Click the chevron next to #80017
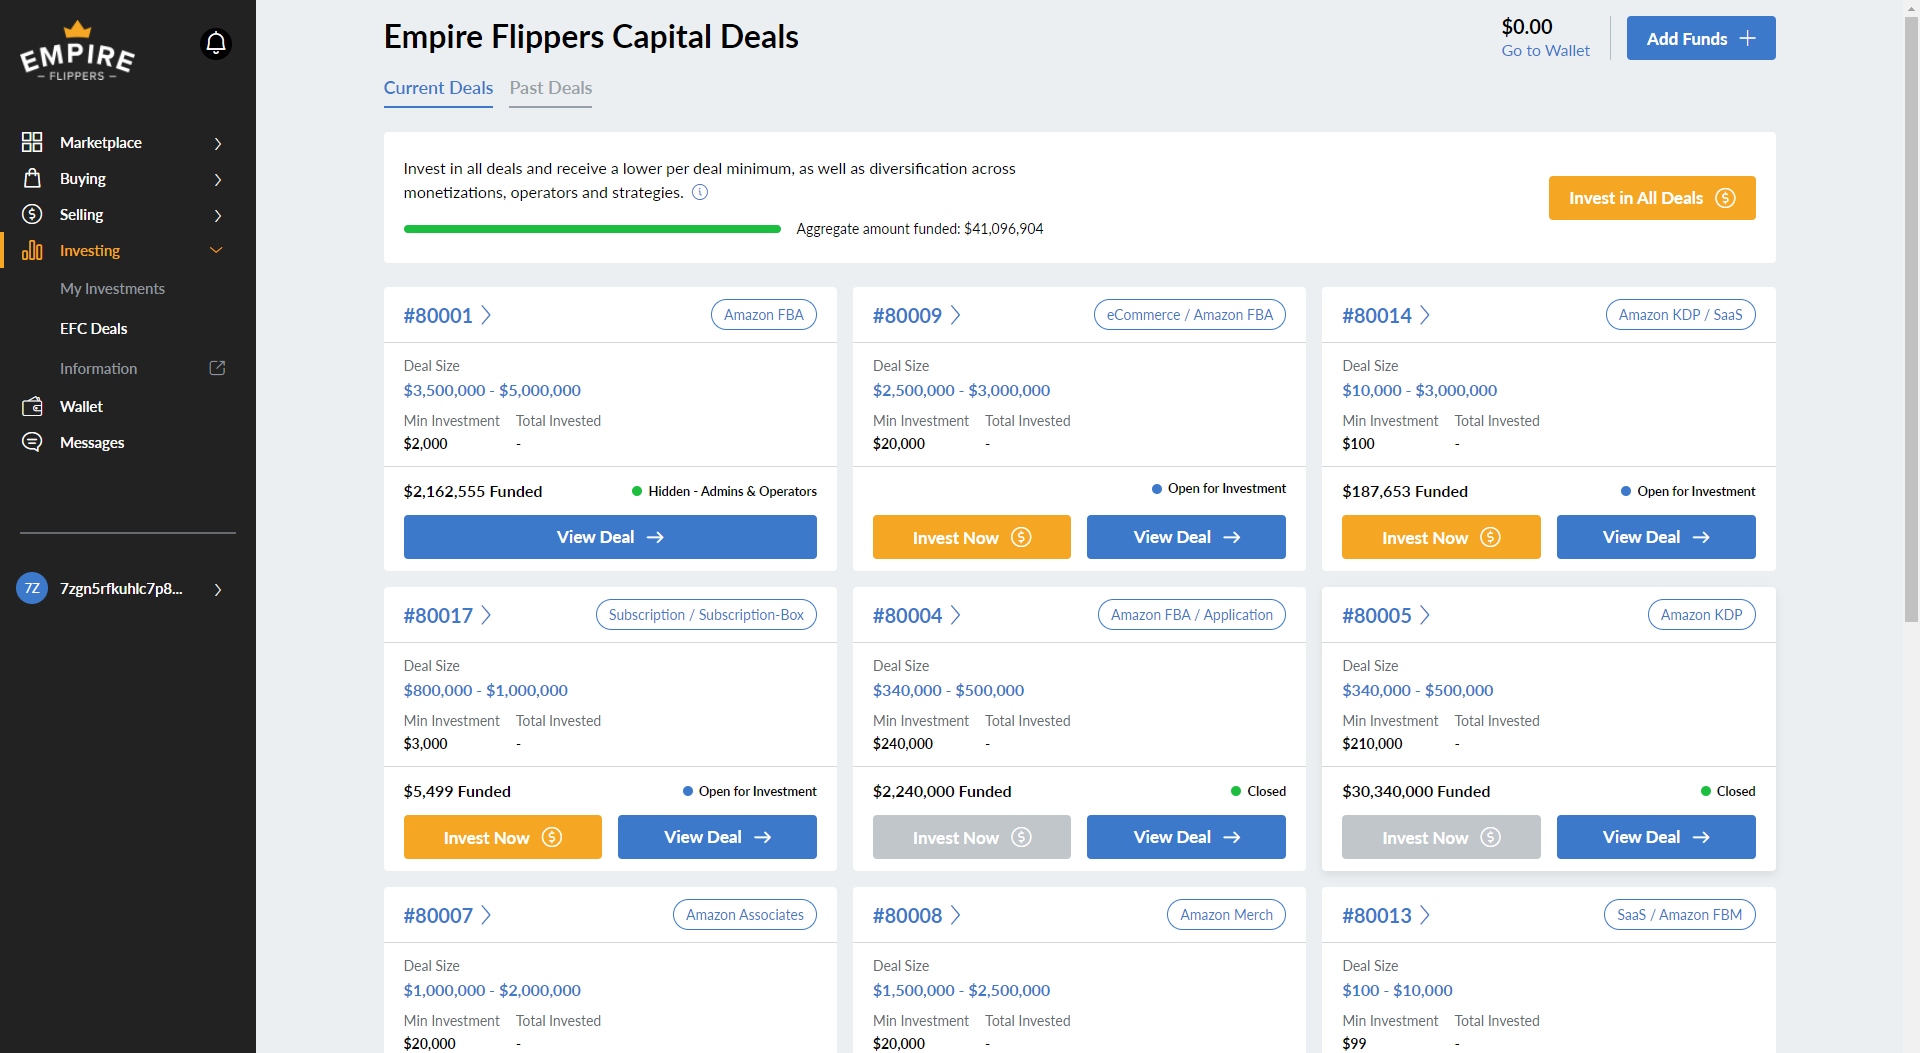1920x1053 pixels. pos(486,615)
